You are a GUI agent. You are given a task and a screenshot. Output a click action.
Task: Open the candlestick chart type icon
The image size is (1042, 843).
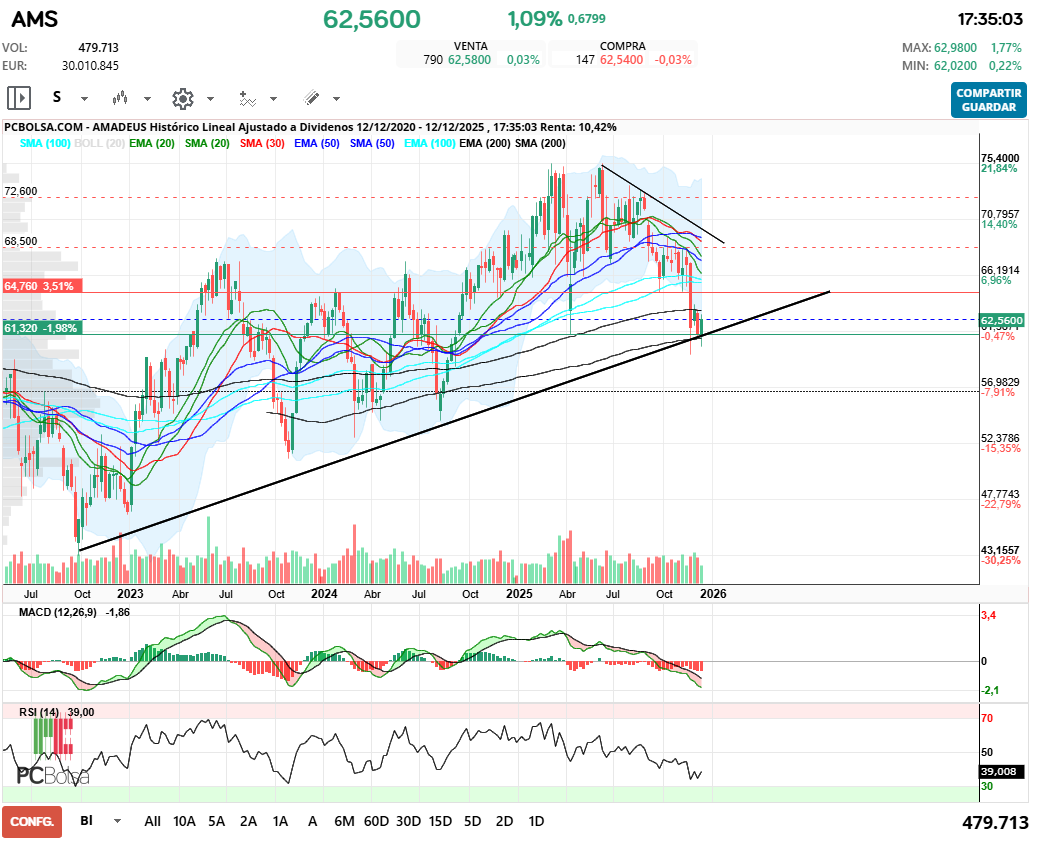120,98
